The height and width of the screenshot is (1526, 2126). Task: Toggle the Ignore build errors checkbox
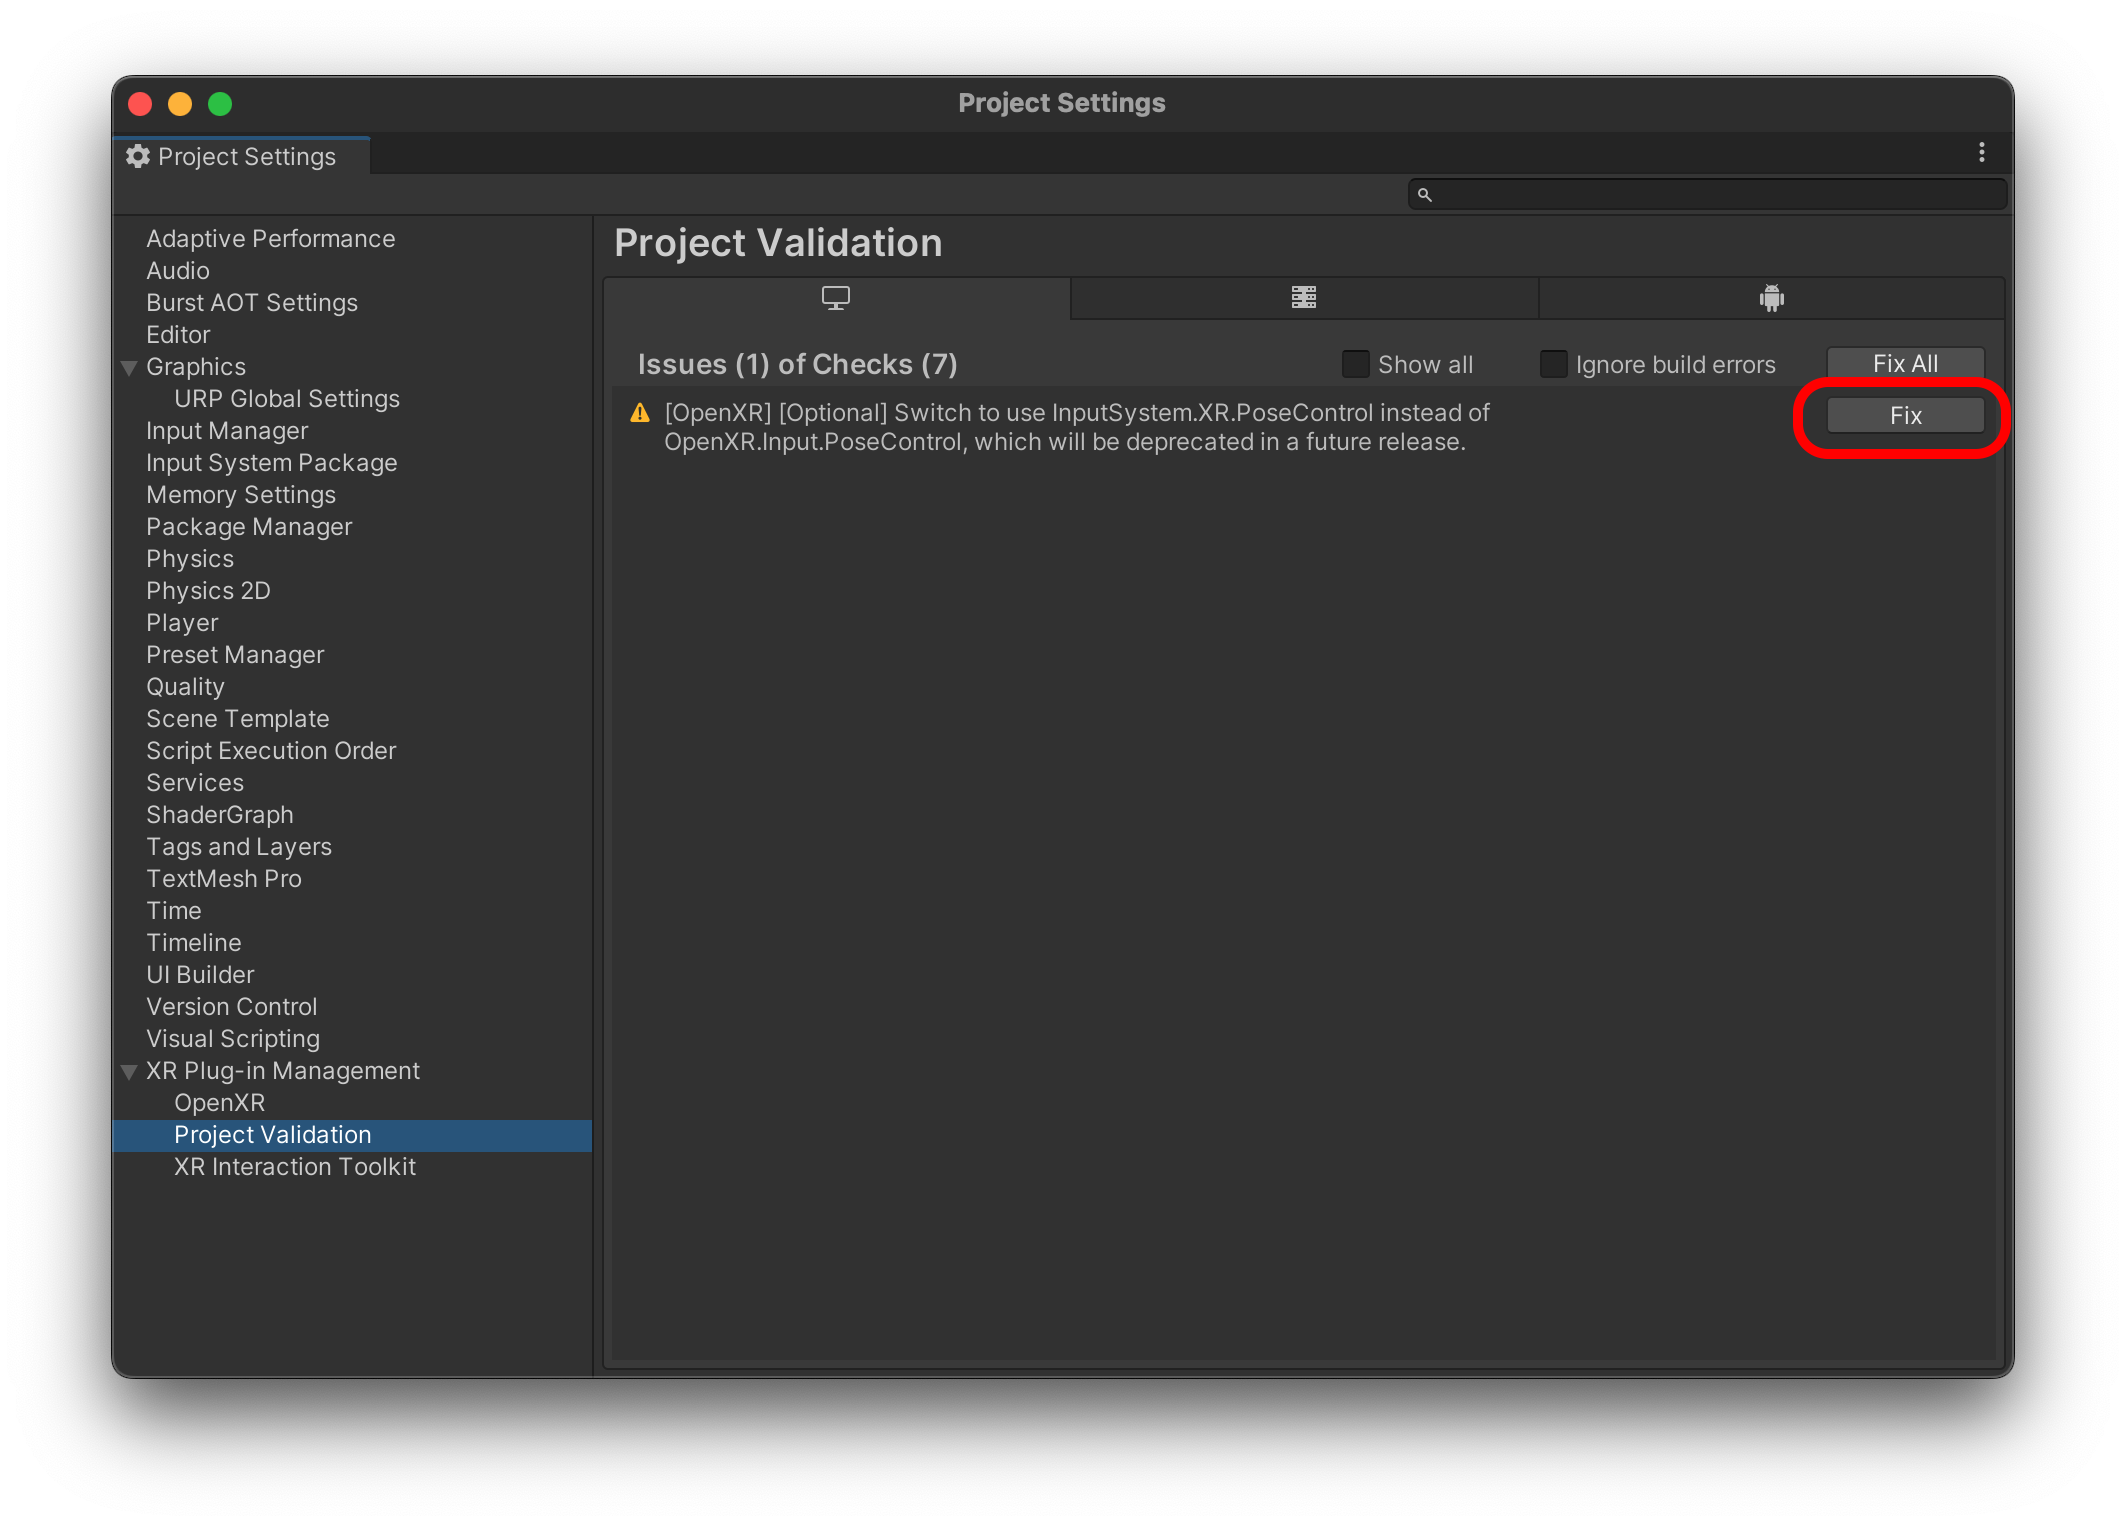1553,364
